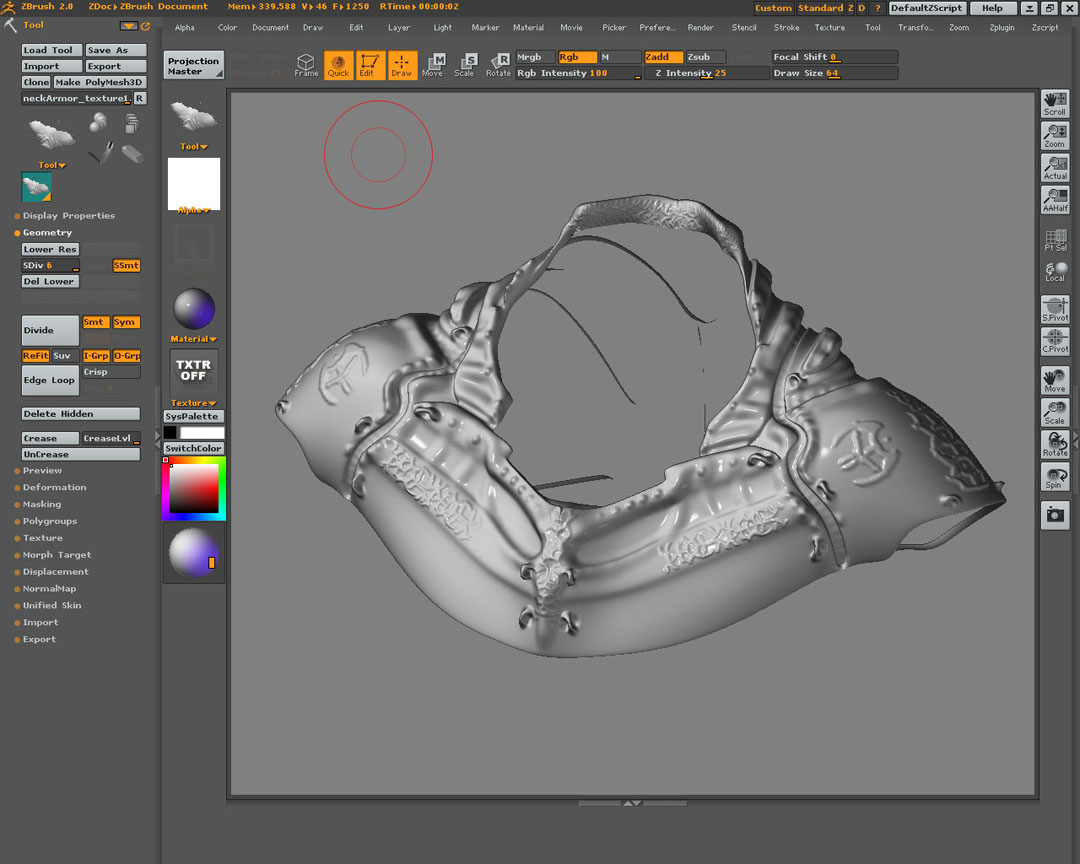
Task: Click the AAHalf icon on right shelf
Action: pos(1054,199)
